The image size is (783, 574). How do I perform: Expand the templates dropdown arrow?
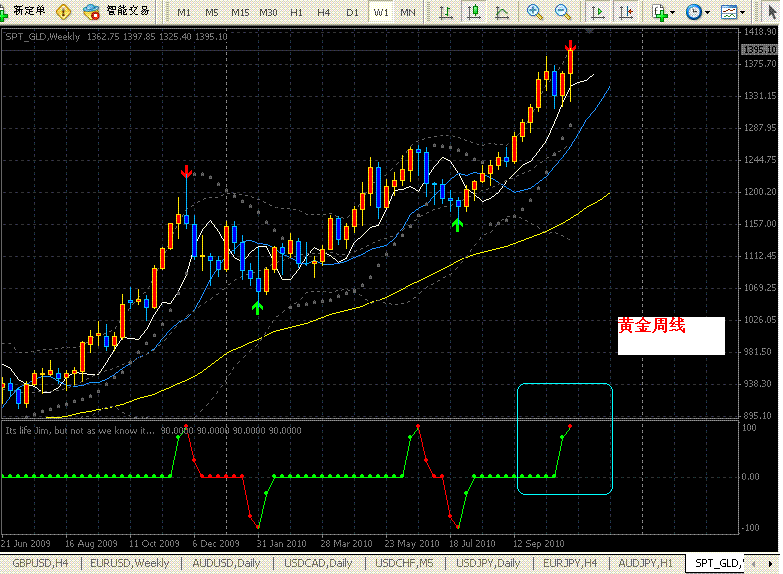pos(743,12)
